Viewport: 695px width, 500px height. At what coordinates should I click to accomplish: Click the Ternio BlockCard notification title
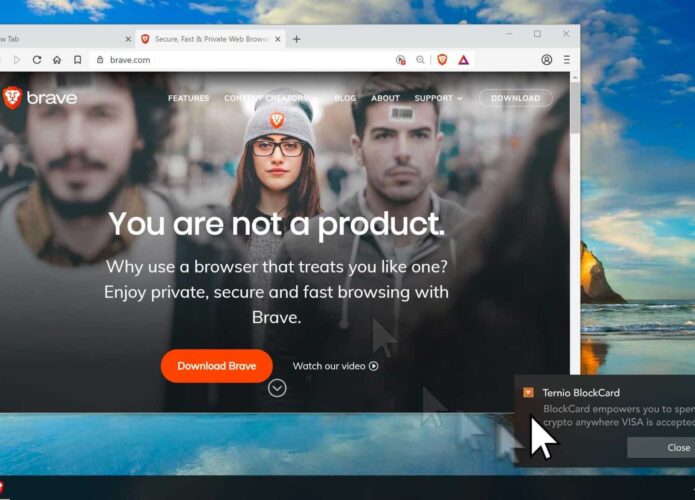coord(581,393)
